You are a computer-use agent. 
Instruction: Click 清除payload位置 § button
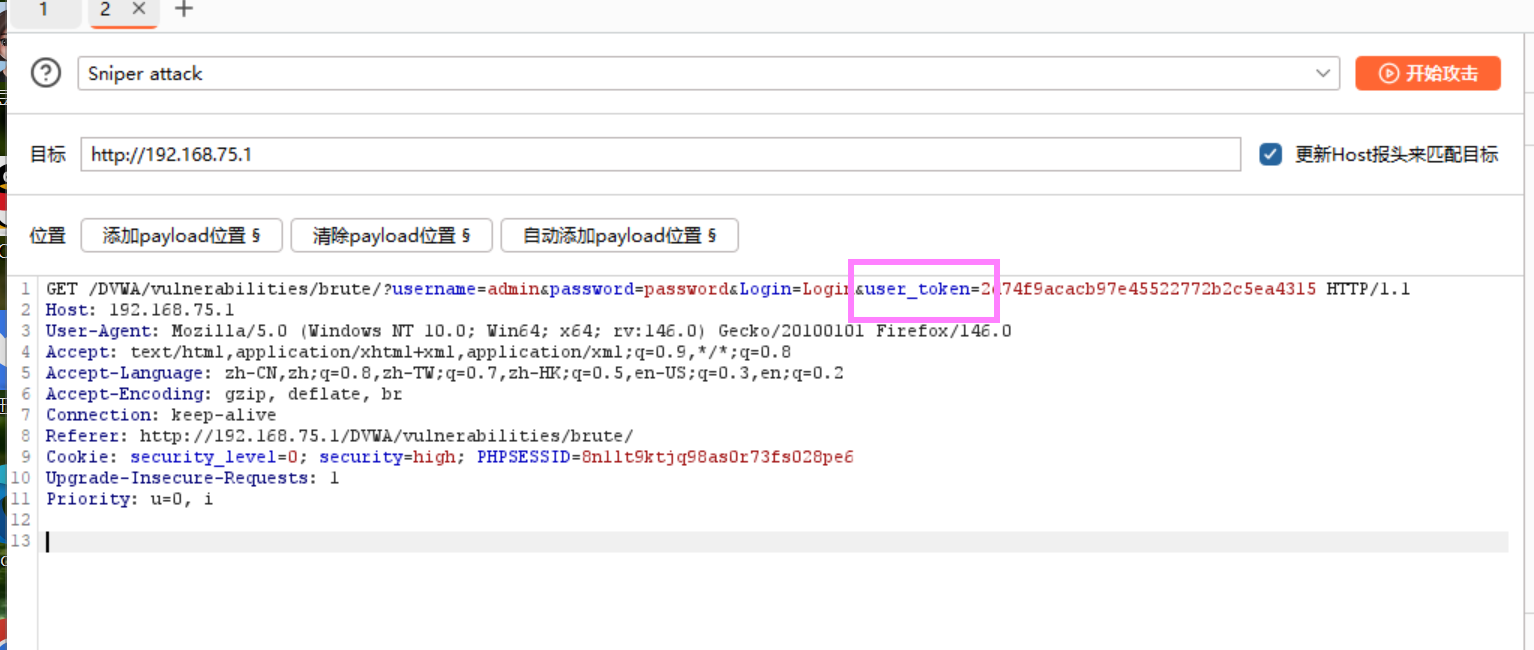392,236
